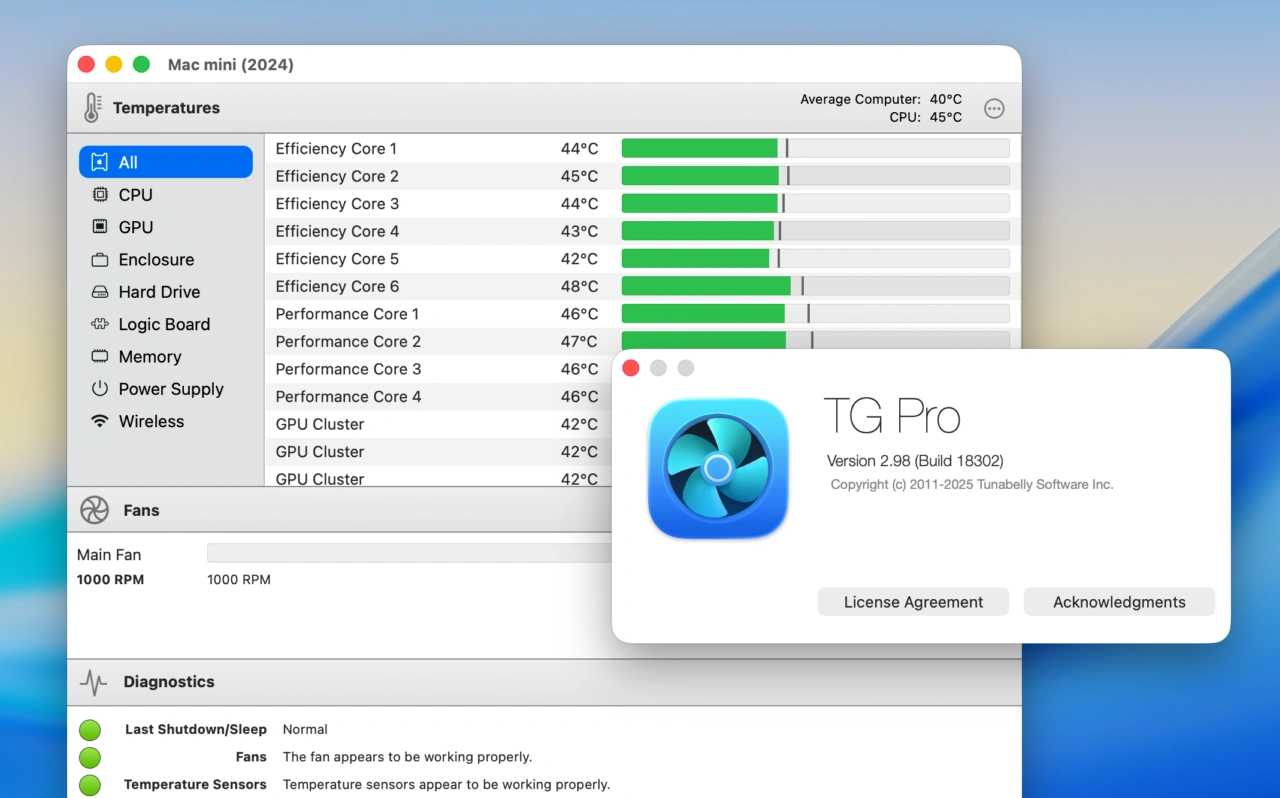The height and width of the screenshot is (798, 1280).
Task: Select the CPU temperature category icon
Action: click(98, 195)
